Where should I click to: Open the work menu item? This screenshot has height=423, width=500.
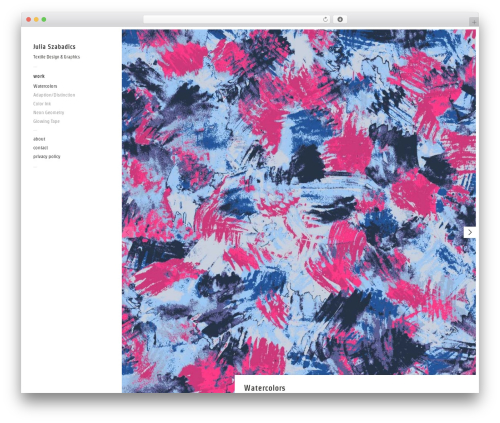click(39, 76)
